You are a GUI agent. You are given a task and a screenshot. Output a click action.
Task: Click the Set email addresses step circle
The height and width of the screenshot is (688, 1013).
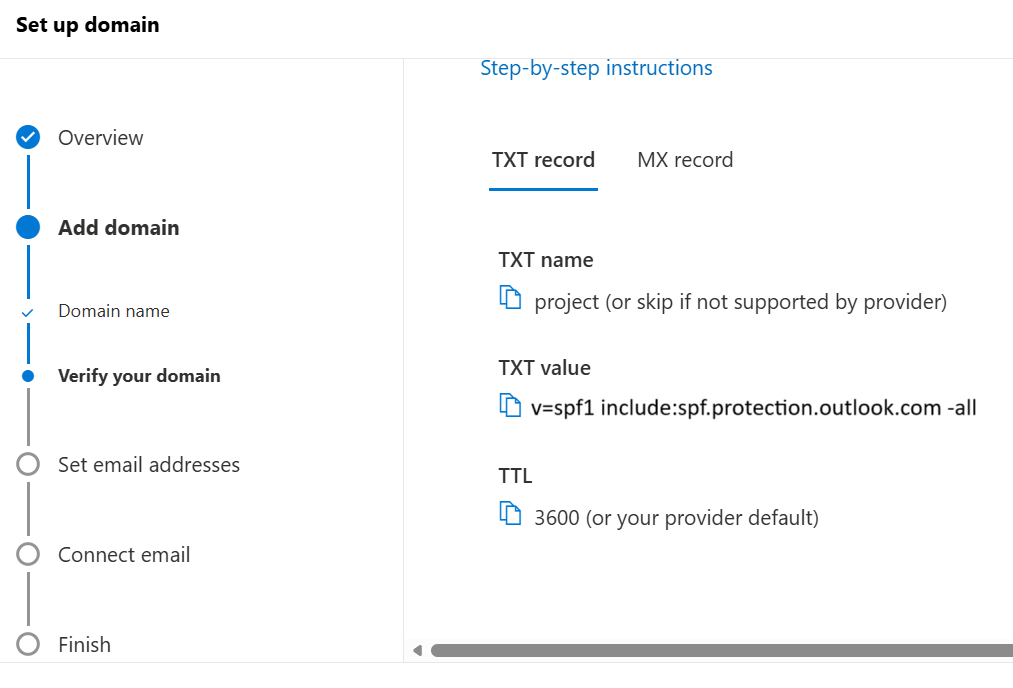click(x=28, y=464)
